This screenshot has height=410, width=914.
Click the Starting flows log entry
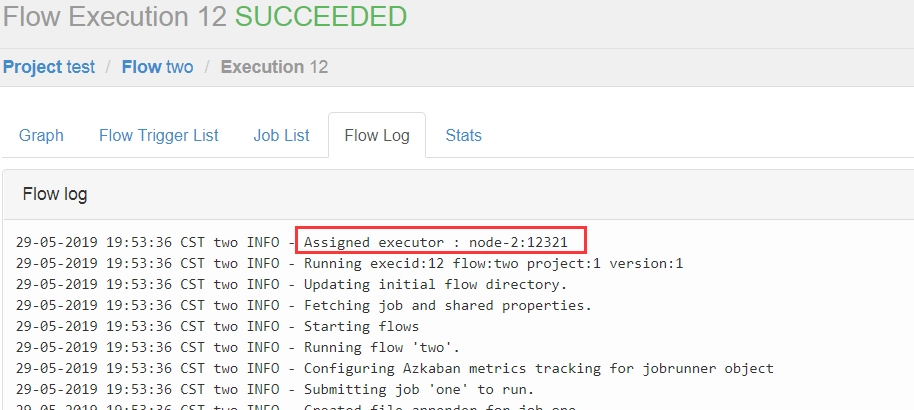(x=217, y=327)
